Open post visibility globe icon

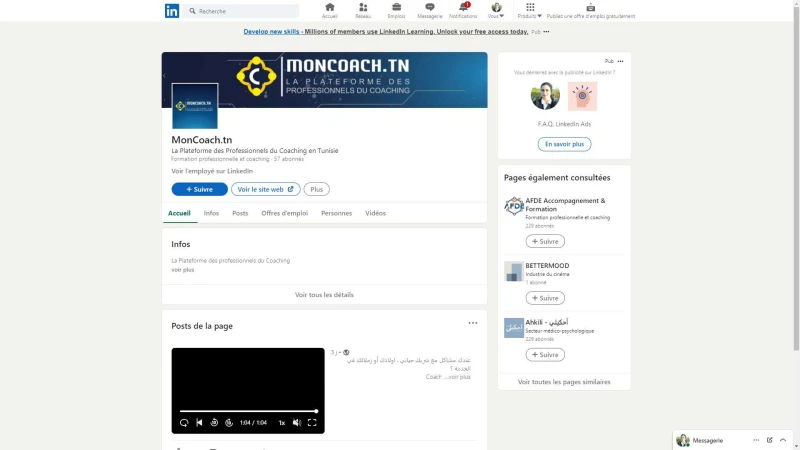click(x=346, y=353)
